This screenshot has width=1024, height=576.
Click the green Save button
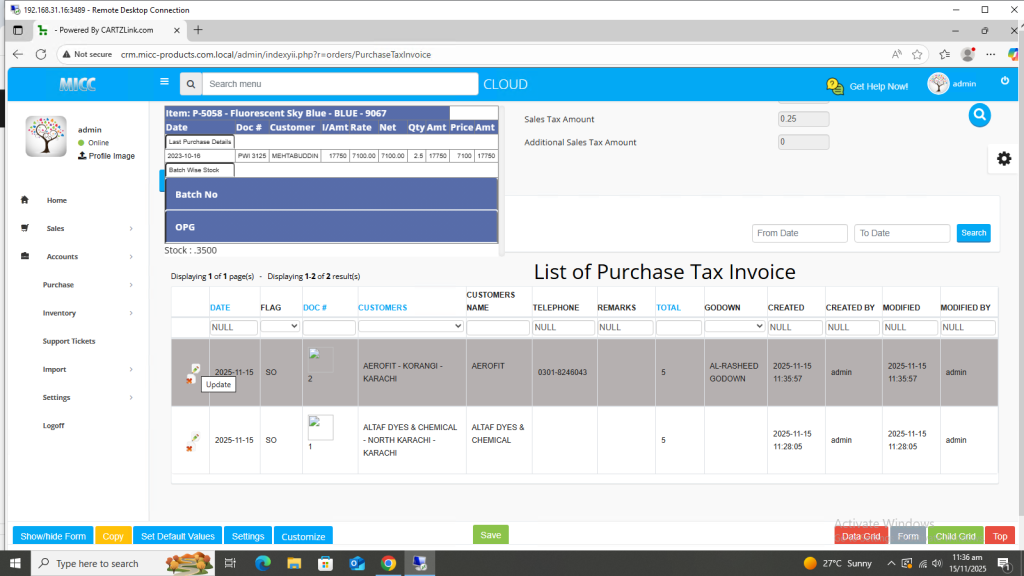[490, 535]
